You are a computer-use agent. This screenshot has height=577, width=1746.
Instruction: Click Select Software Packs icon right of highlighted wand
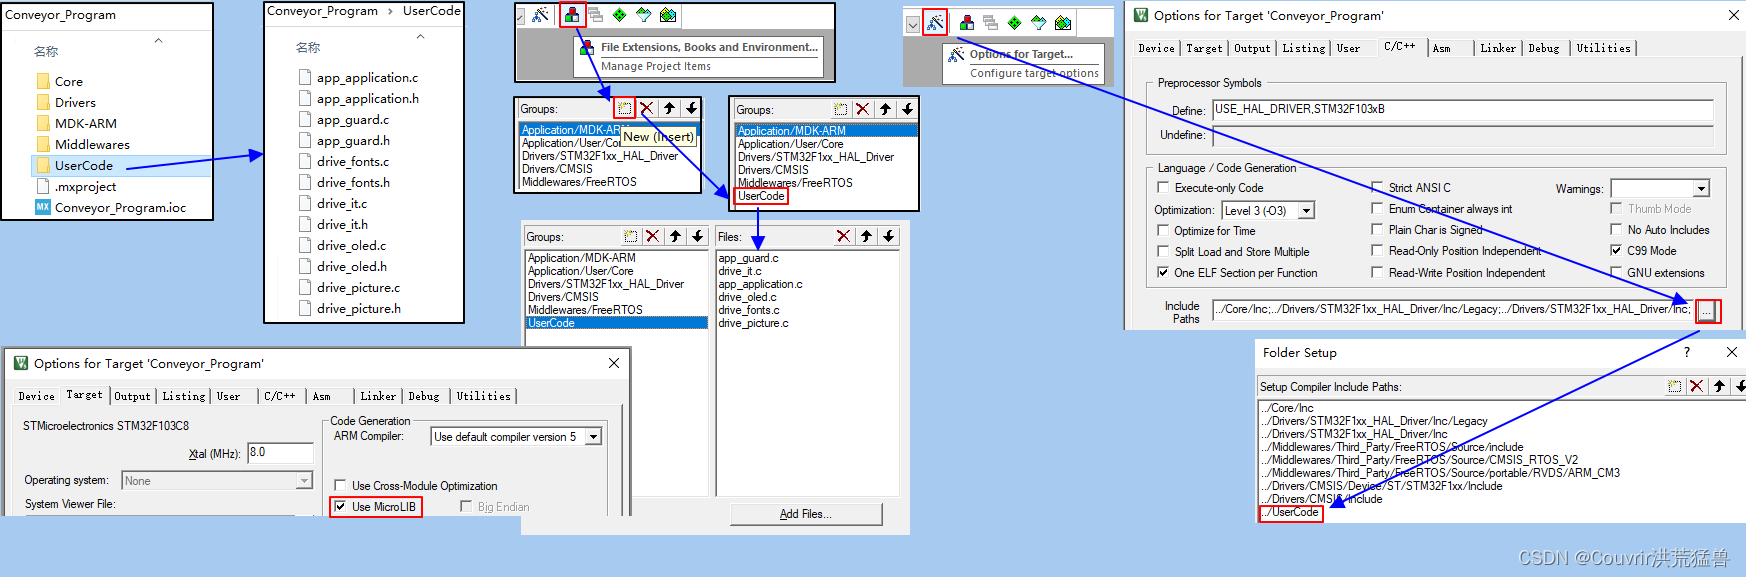[x=1039, y=23]
